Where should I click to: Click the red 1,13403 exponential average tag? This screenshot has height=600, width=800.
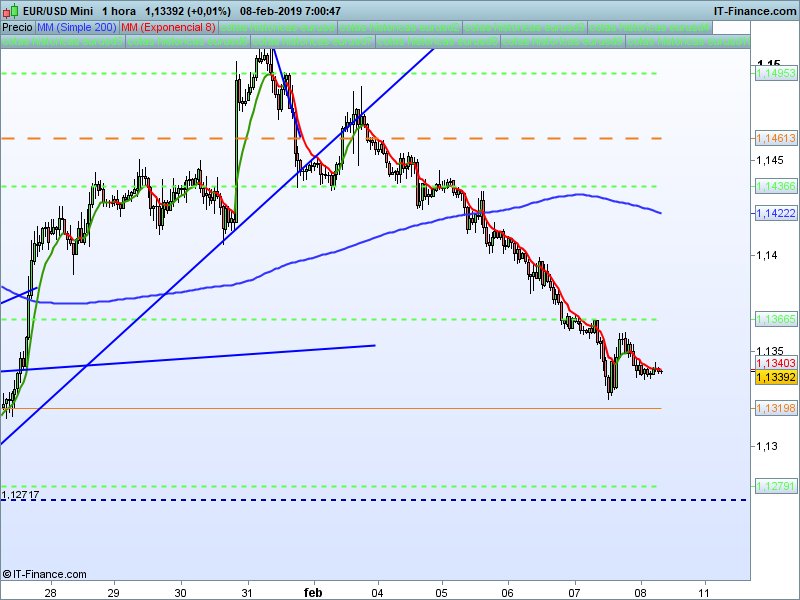point(775,364)
